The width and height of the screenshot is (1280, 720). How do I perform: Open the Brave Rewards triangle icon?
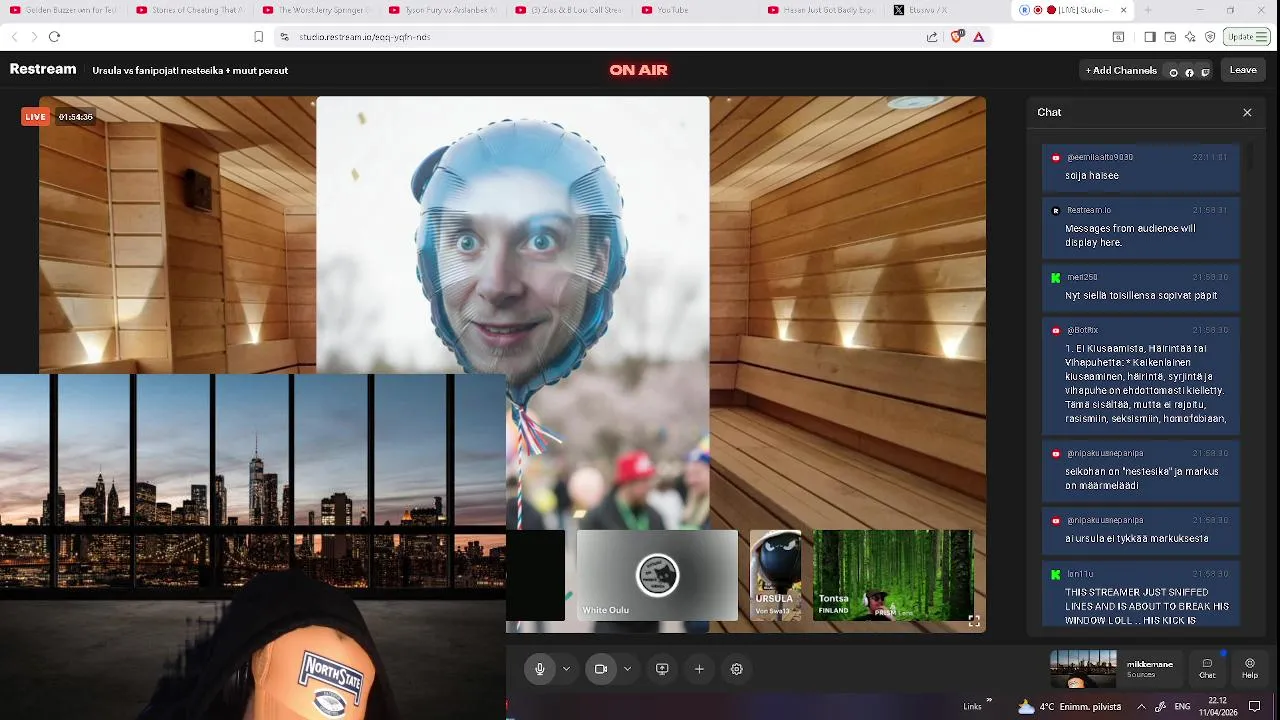978,37
